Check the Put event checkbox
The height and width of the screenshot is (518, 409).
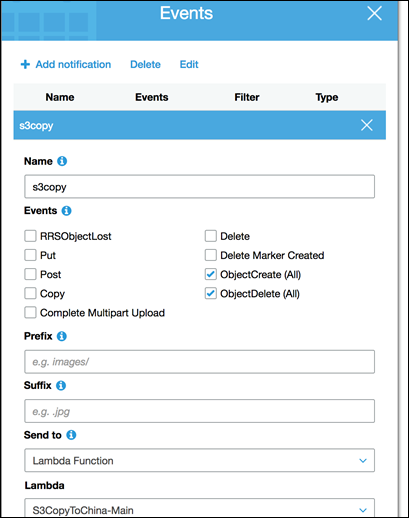click(x=30, y=255)
